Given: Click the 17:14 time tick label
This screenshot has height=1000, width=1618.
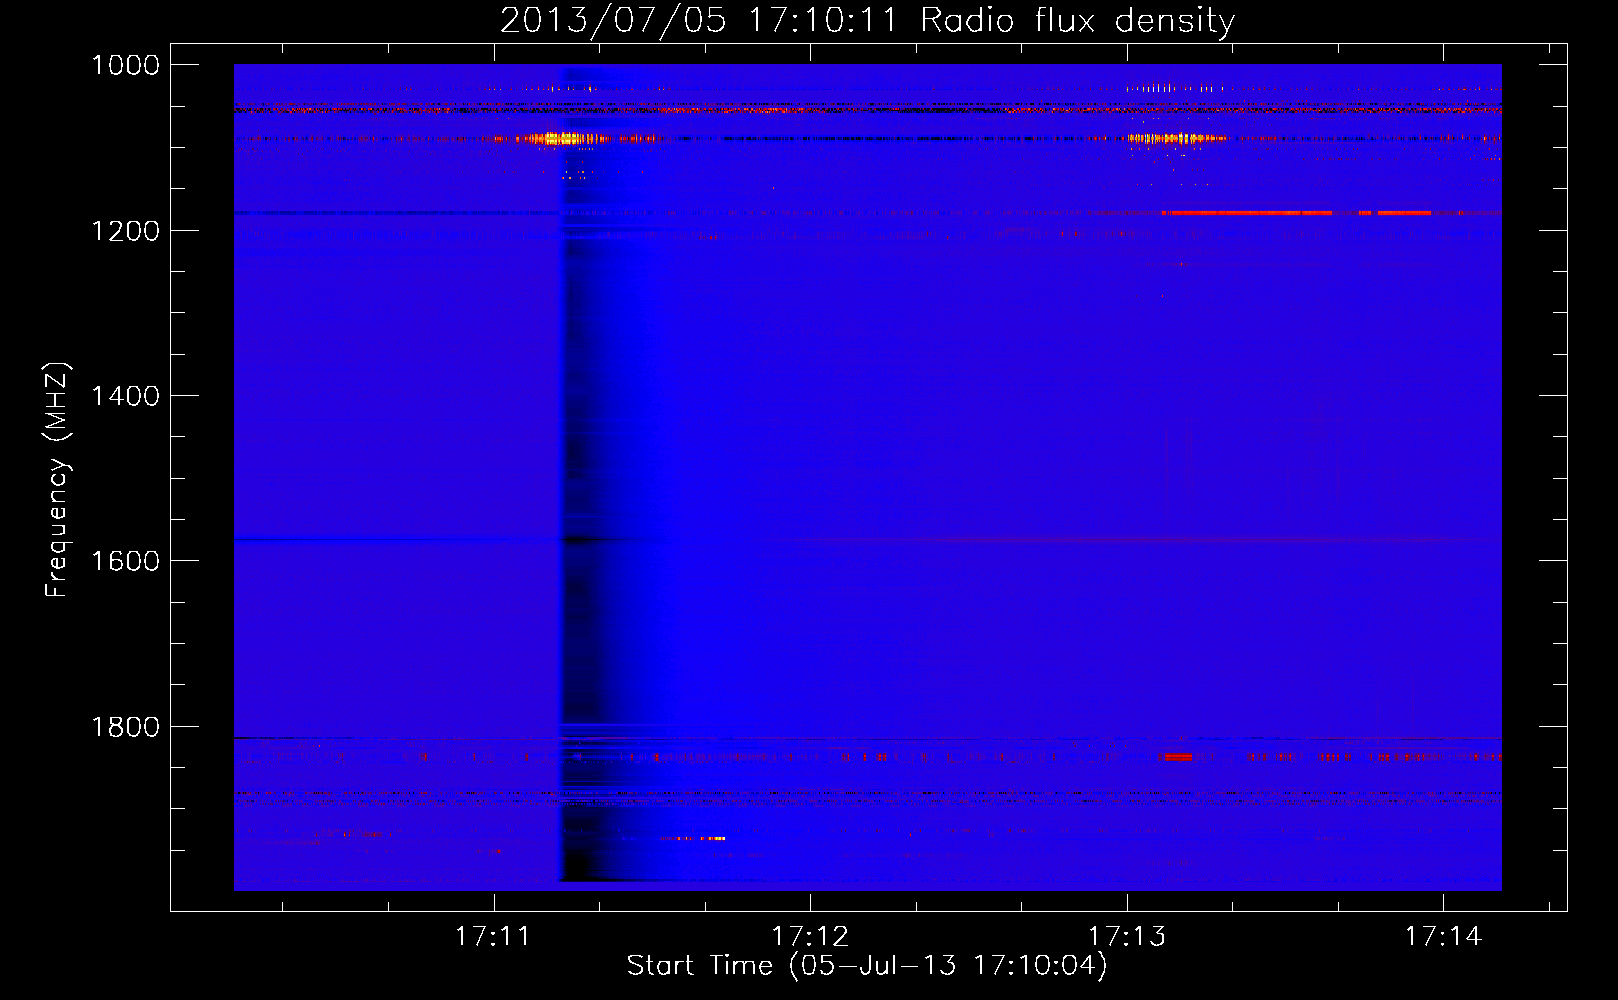Looking at the screenshot, I should click(1443, 937).
